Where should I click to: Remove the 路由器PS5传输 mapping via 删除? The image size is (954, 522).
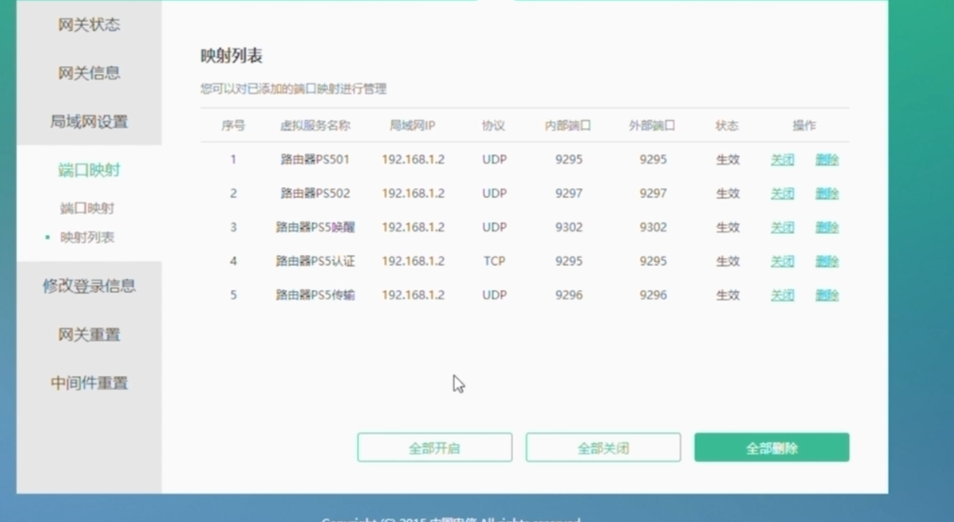coord(827,296)
